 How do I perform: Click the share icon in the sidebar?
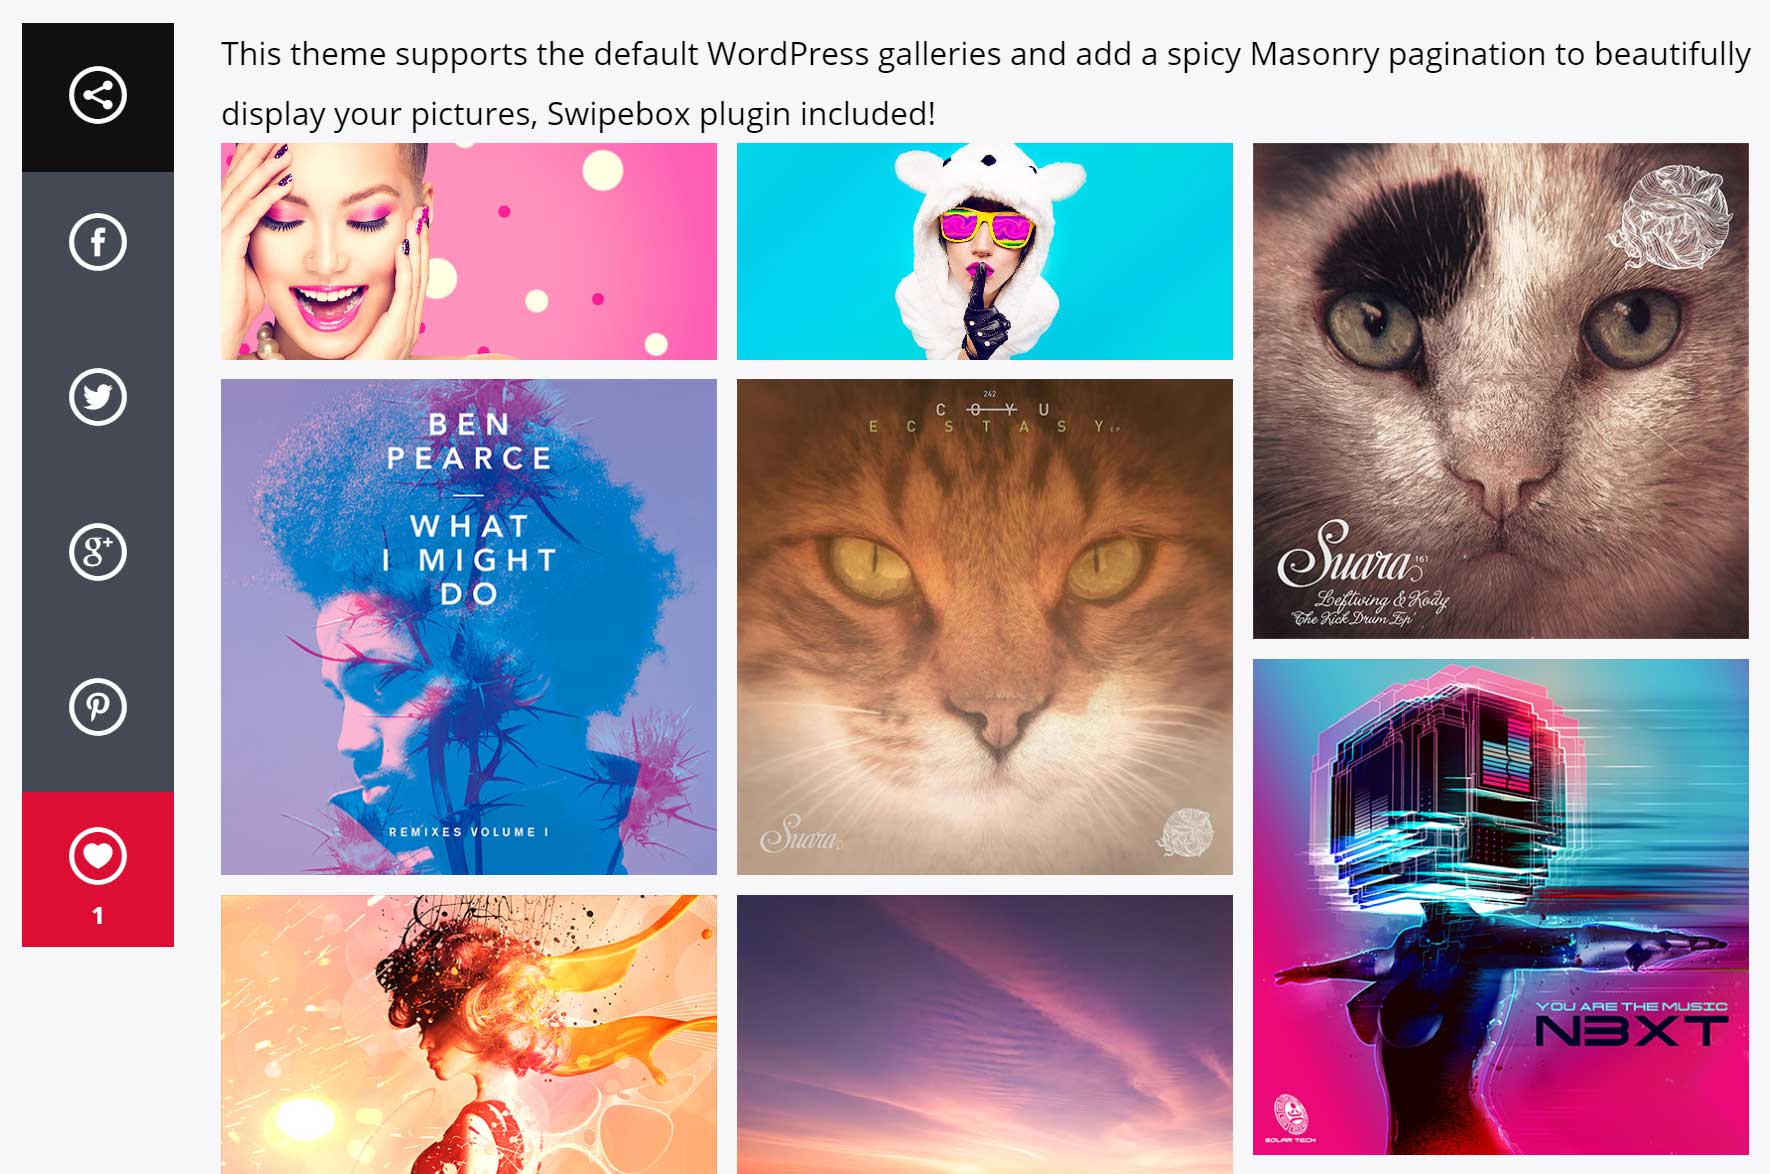(x=98, y=96)
